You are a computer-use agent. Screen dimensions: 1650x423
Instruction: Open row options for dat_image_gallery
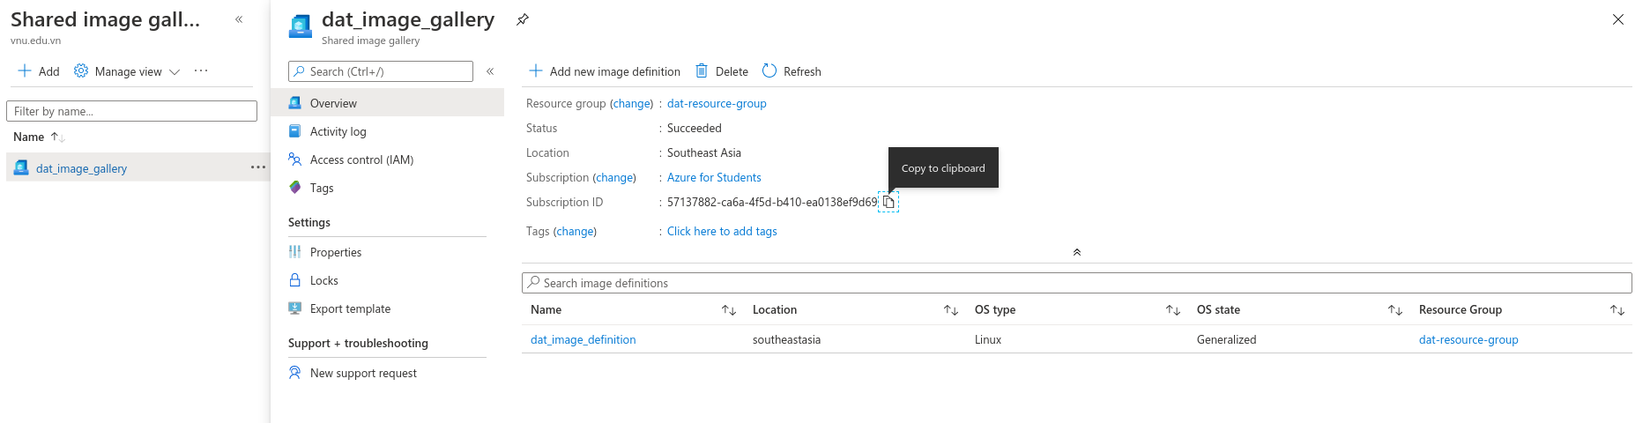coord(258,168)
